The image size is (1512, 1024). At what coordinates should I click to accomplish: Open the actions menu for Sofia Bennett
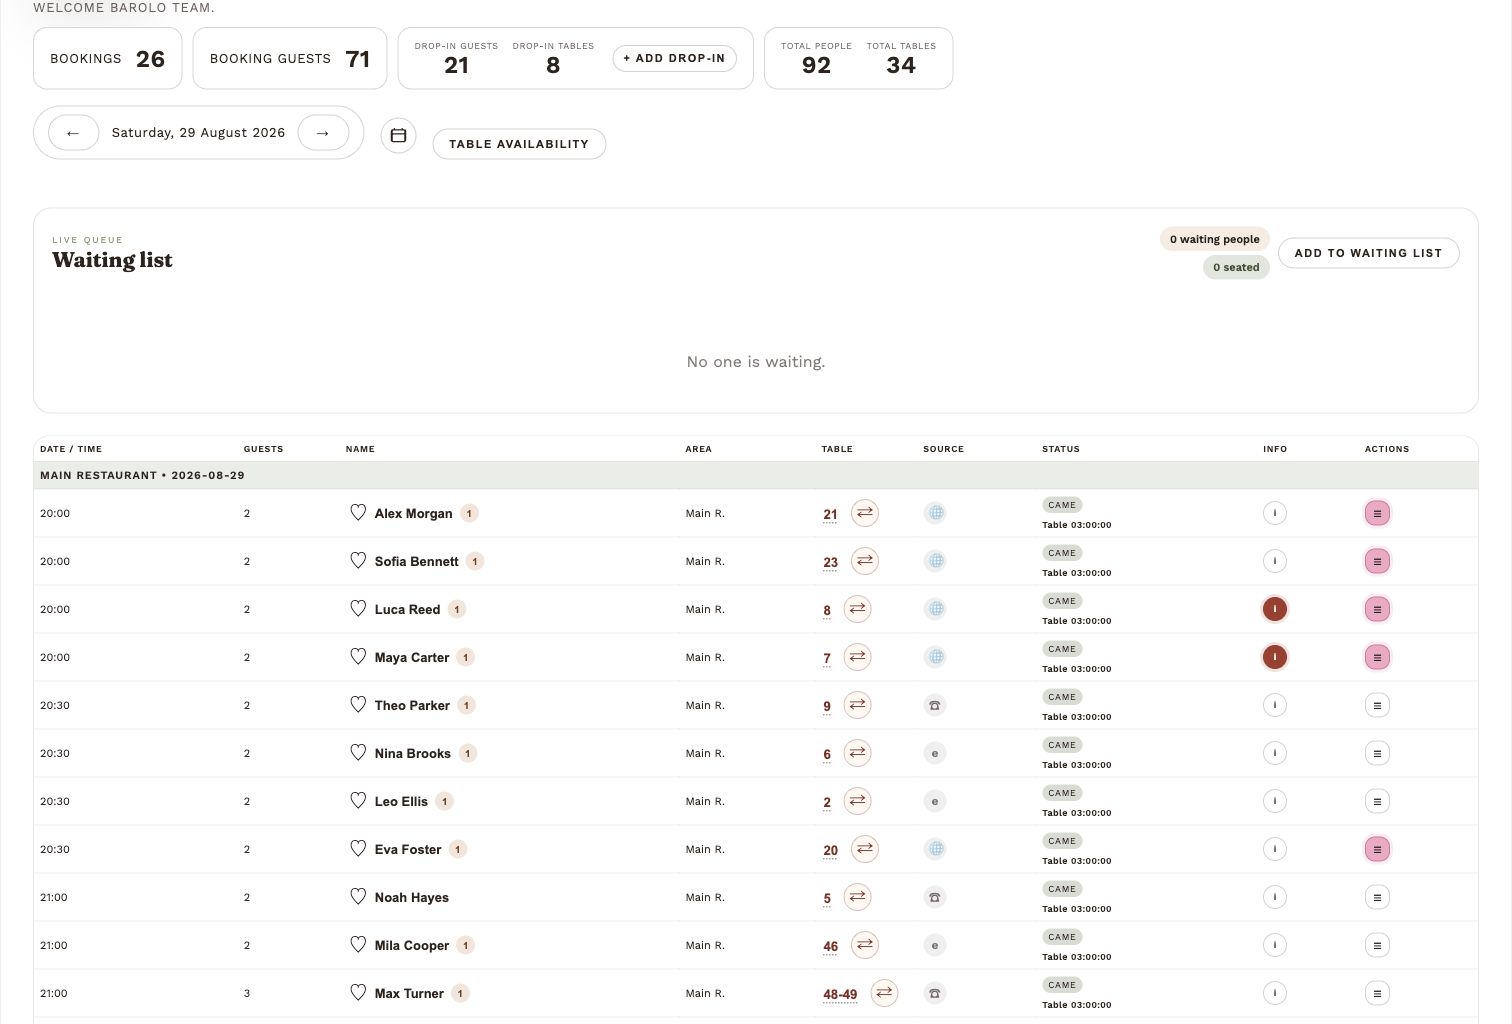click(x=1377, y=561)
